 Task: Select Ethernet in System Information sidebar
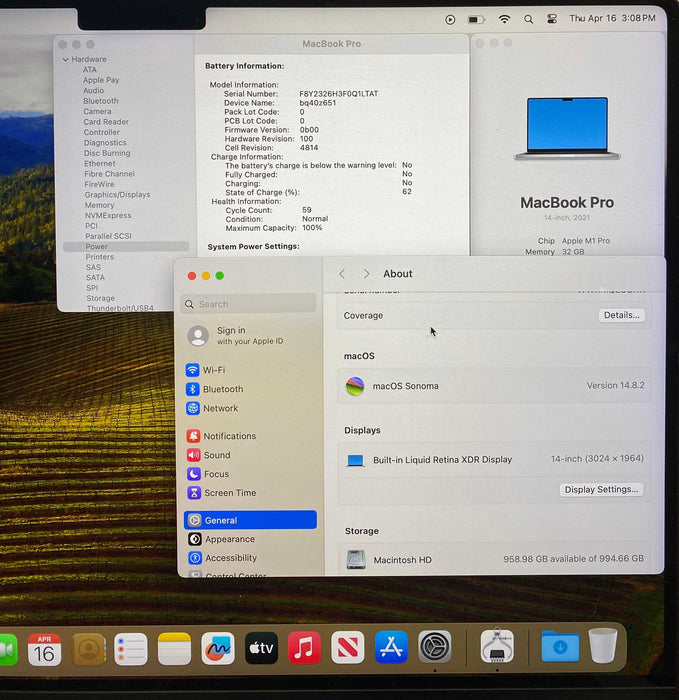click(x=100, y=163)
